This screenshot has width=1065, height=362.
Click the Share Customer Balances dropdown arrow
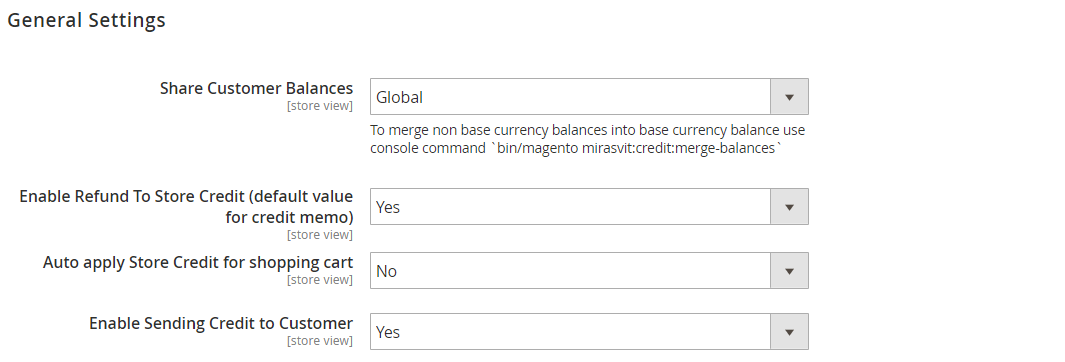(x=789, y=97)
